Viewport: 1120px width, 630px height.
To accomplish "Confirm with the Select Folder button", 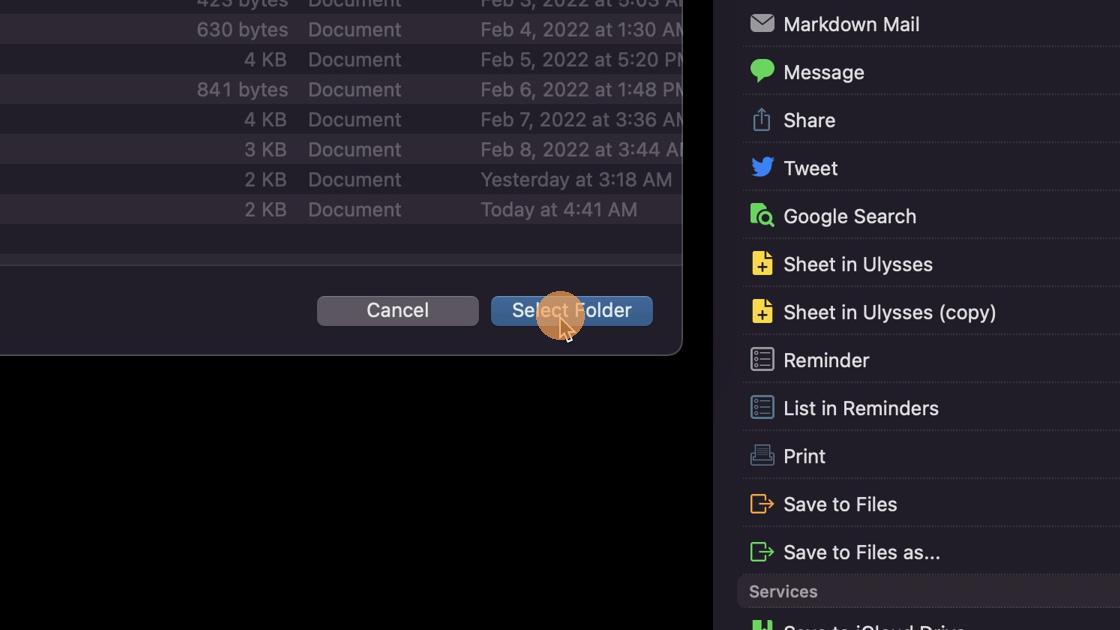I will 571,311.
